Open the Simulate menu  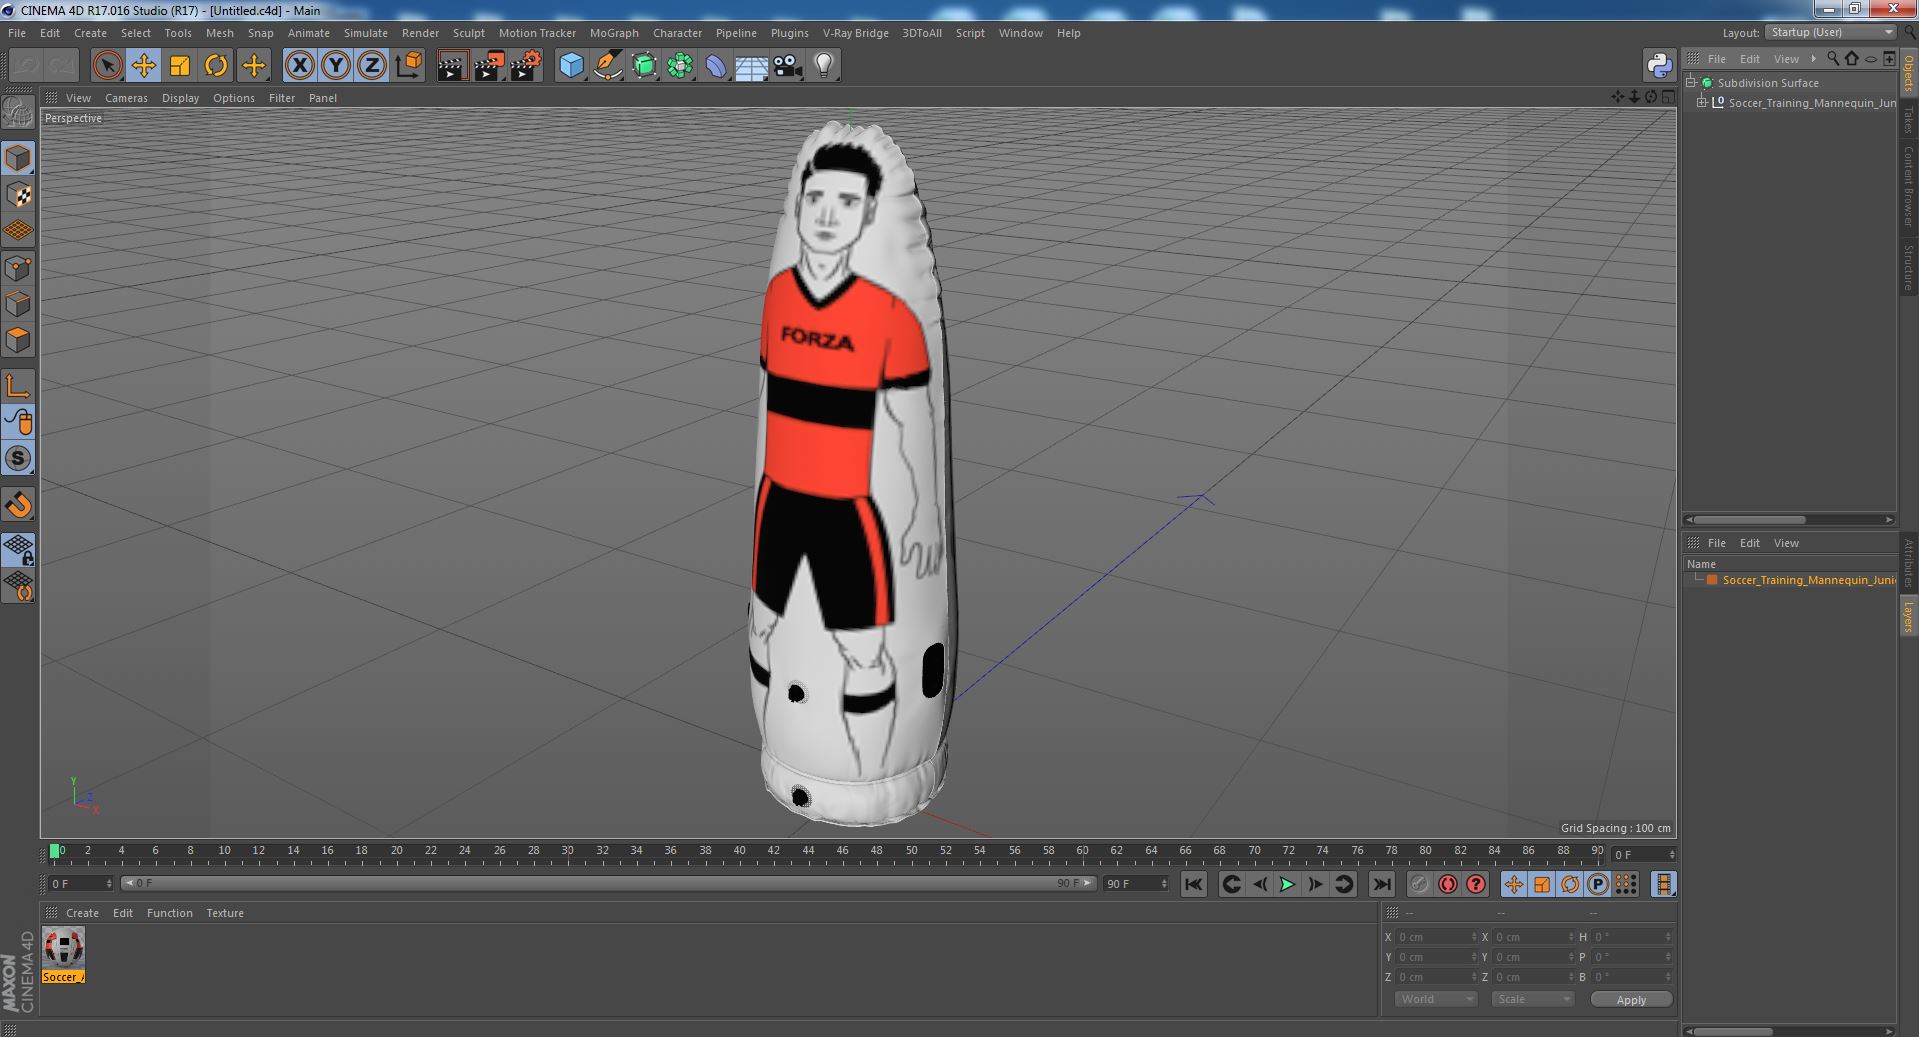click(365, 33)
